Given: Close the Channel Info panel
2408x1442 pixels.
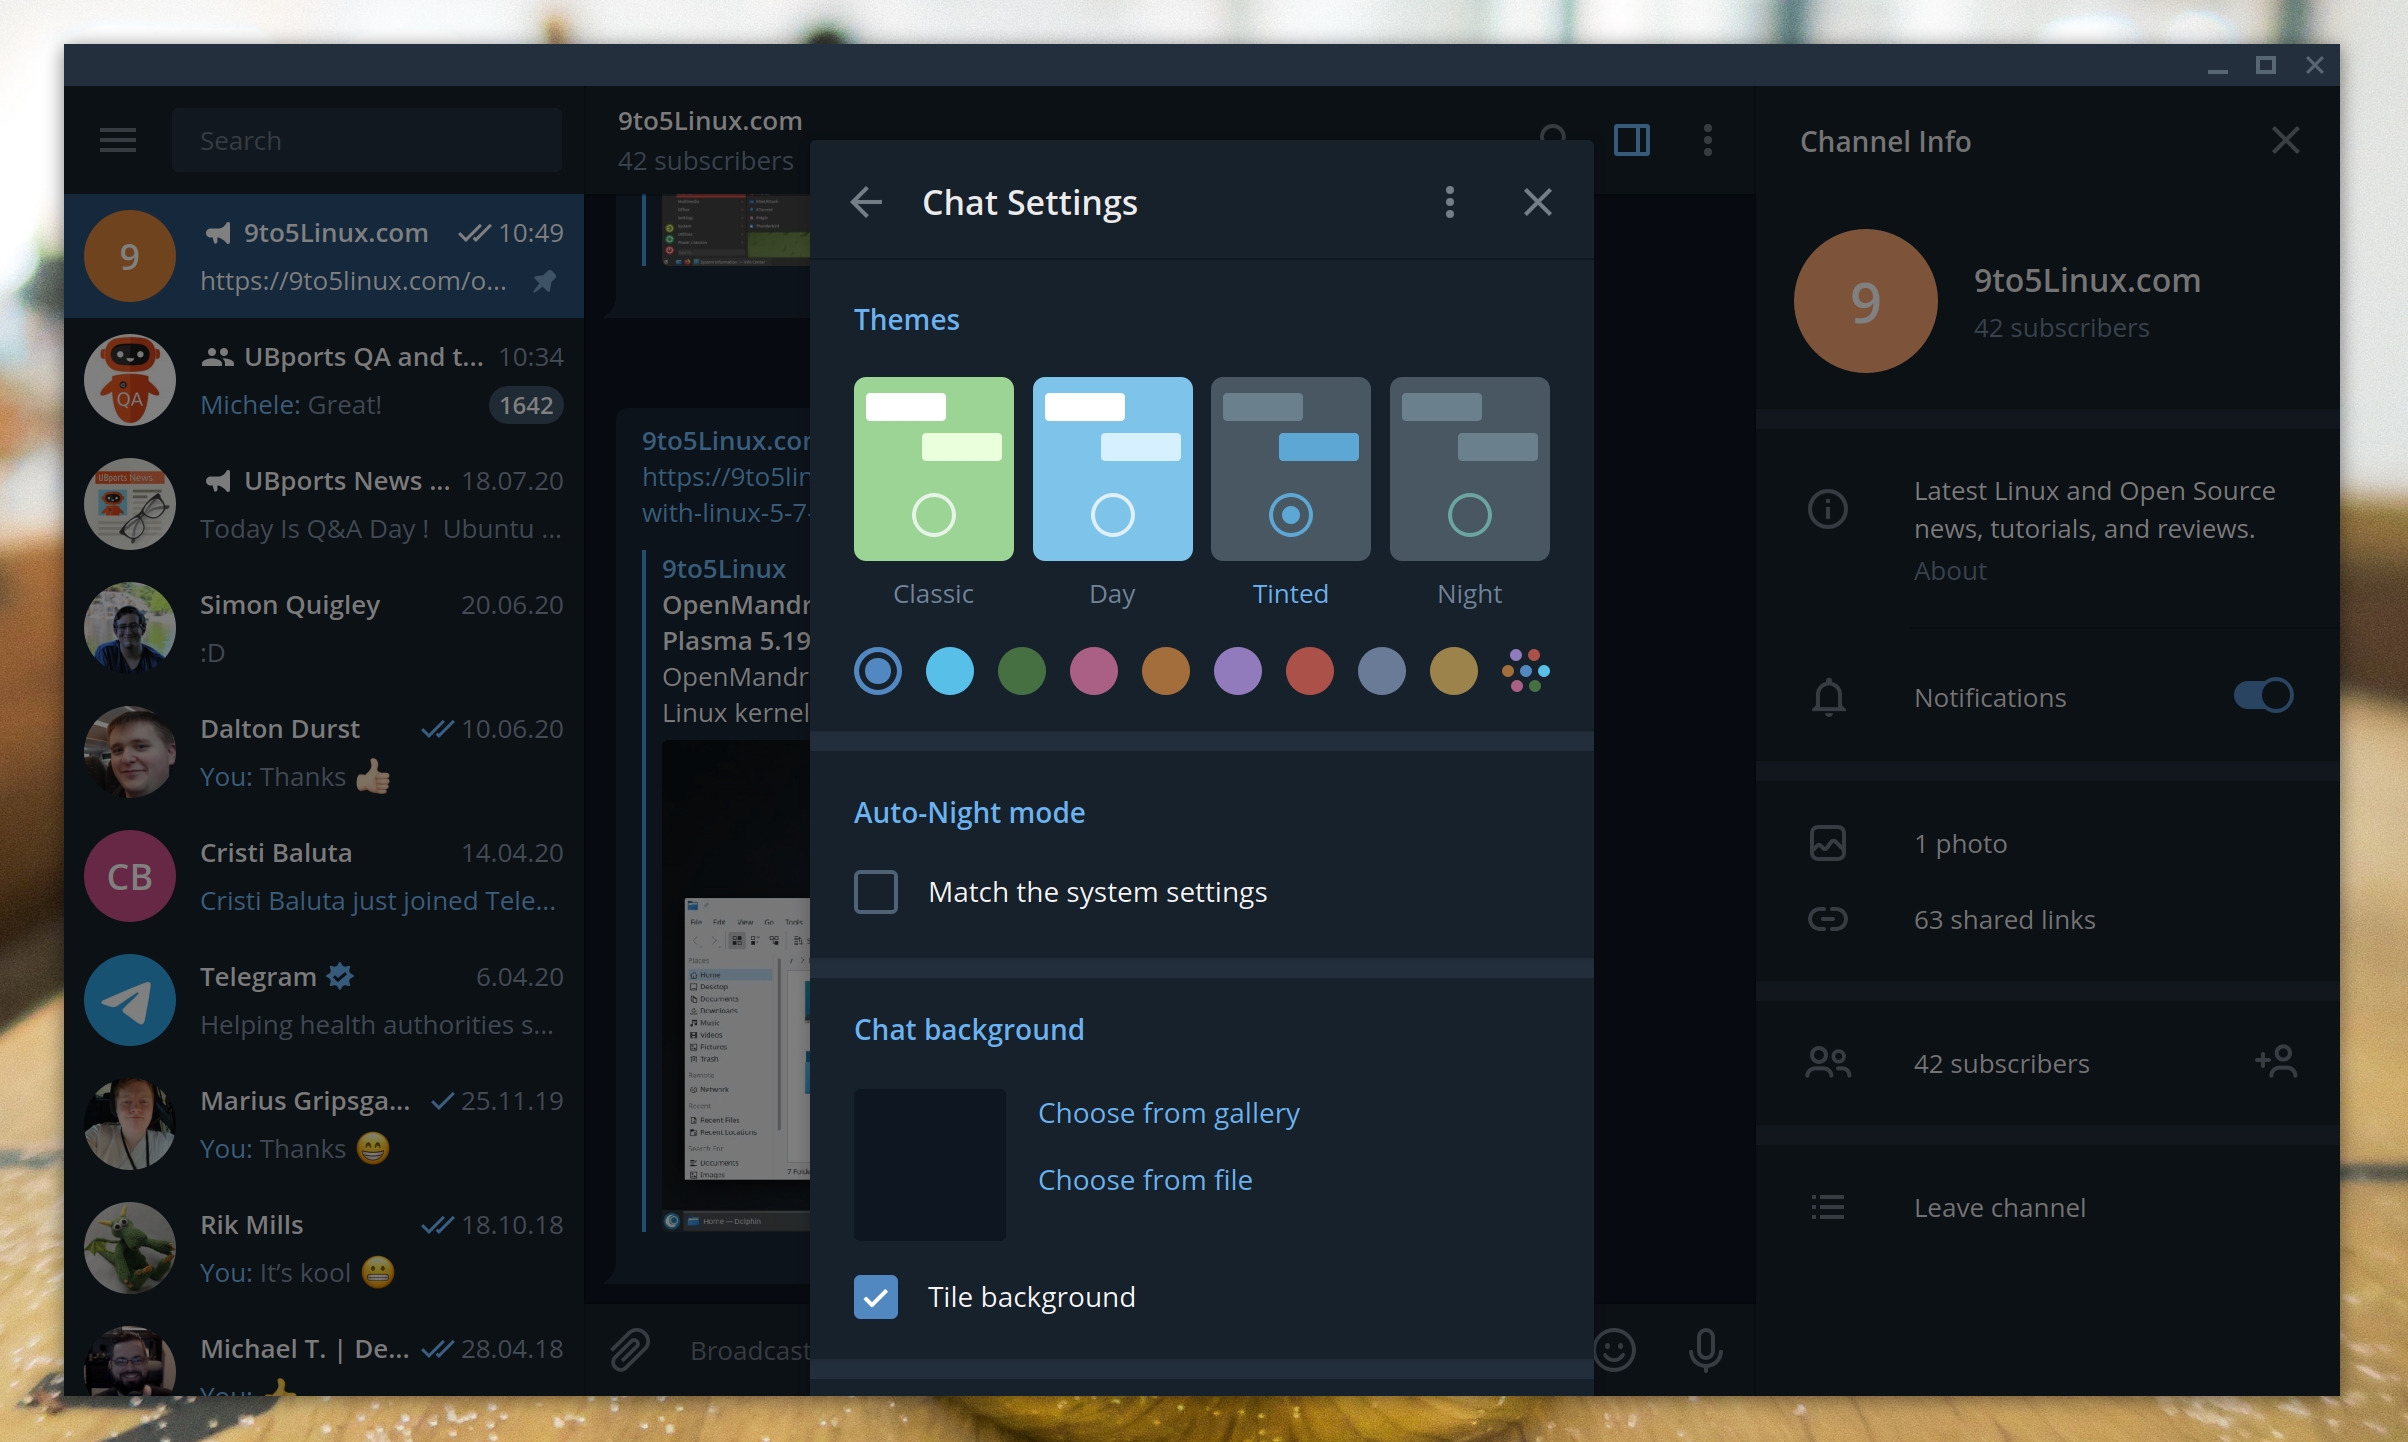Looking at the screenshot, I should tap(2286, 140).
